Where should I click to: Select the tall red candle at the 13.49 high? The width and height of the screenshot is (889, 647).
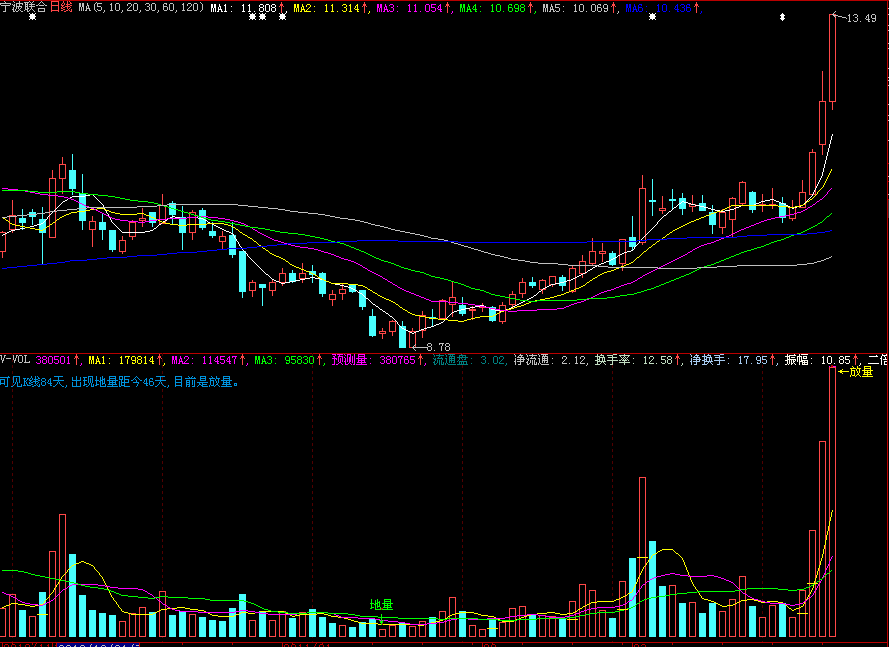pos(832,58)
